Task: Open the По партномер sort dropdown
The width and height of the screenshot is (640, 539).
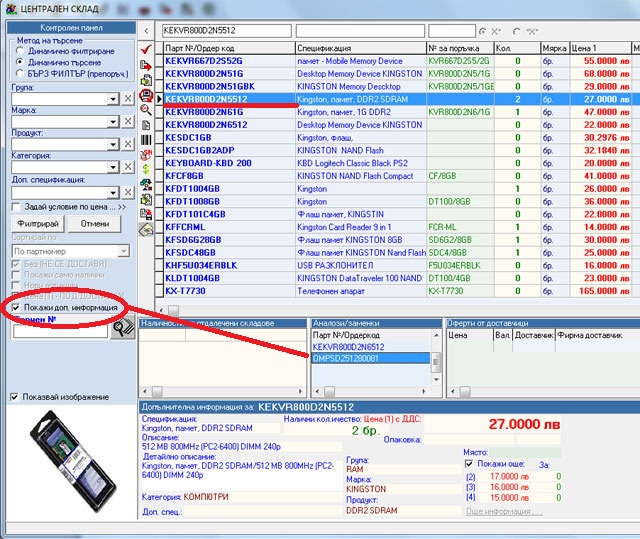Action: [x=123, y=251]
